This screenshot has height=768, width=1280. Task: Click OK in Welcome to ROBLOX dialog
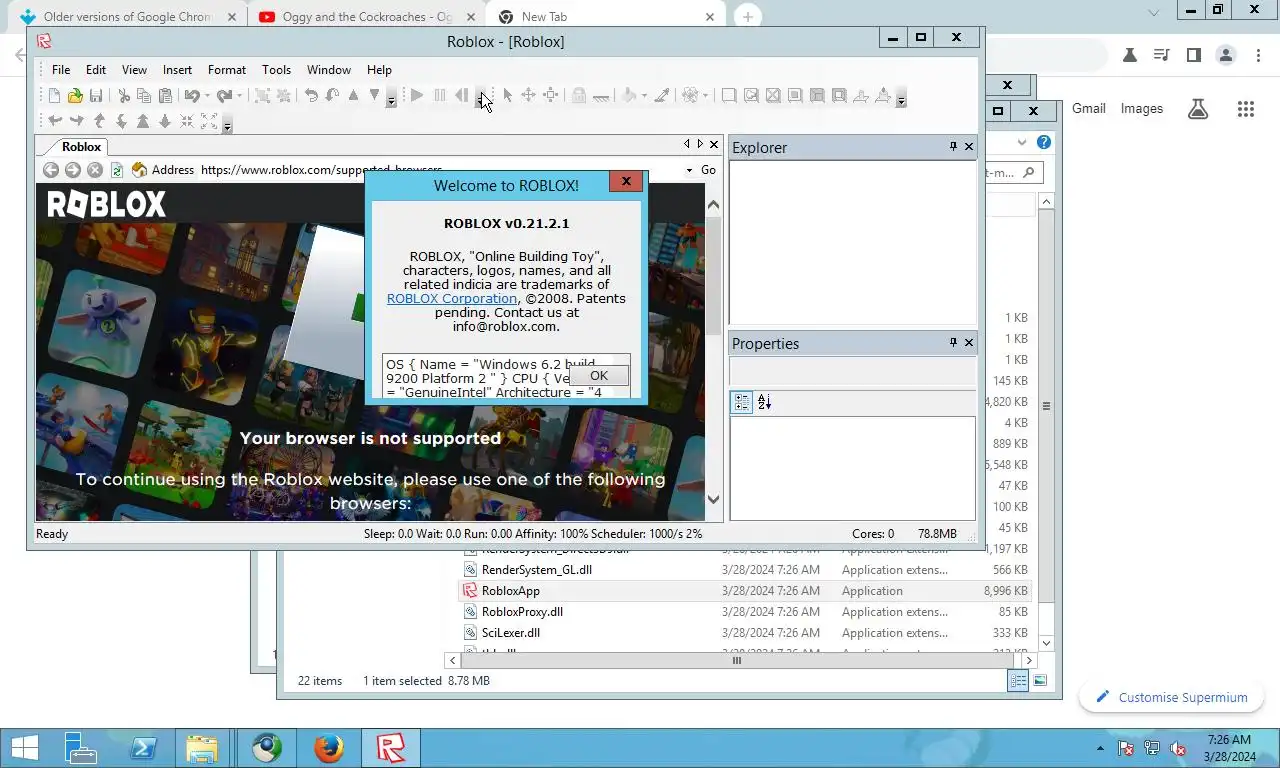point(599,376)
